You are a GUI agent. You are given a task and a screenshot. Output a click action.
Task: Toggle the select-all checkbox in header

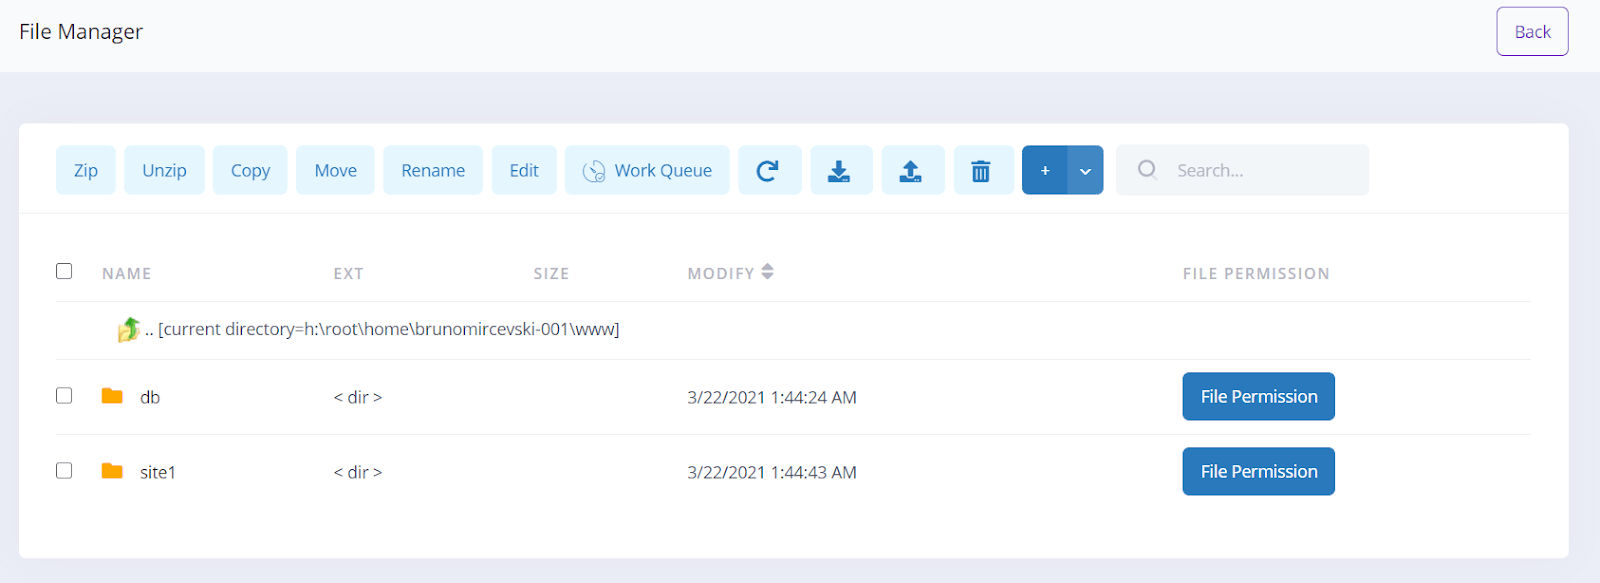tap(64, 271)
